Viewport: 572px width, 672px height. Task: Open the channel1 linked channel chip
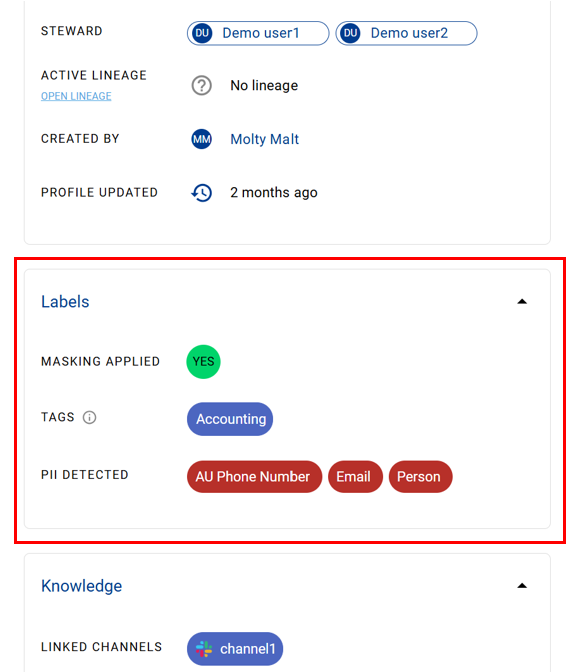coord(235,649)
